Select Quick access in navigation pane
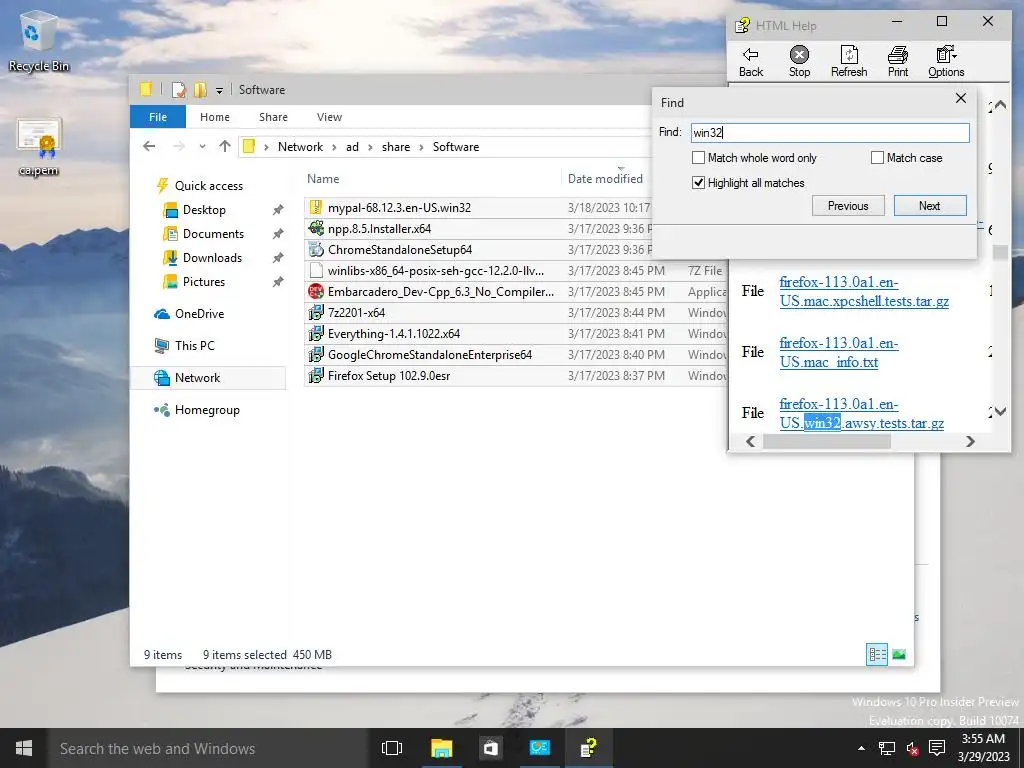The image size is (1024, 768). tap(208, 185)
